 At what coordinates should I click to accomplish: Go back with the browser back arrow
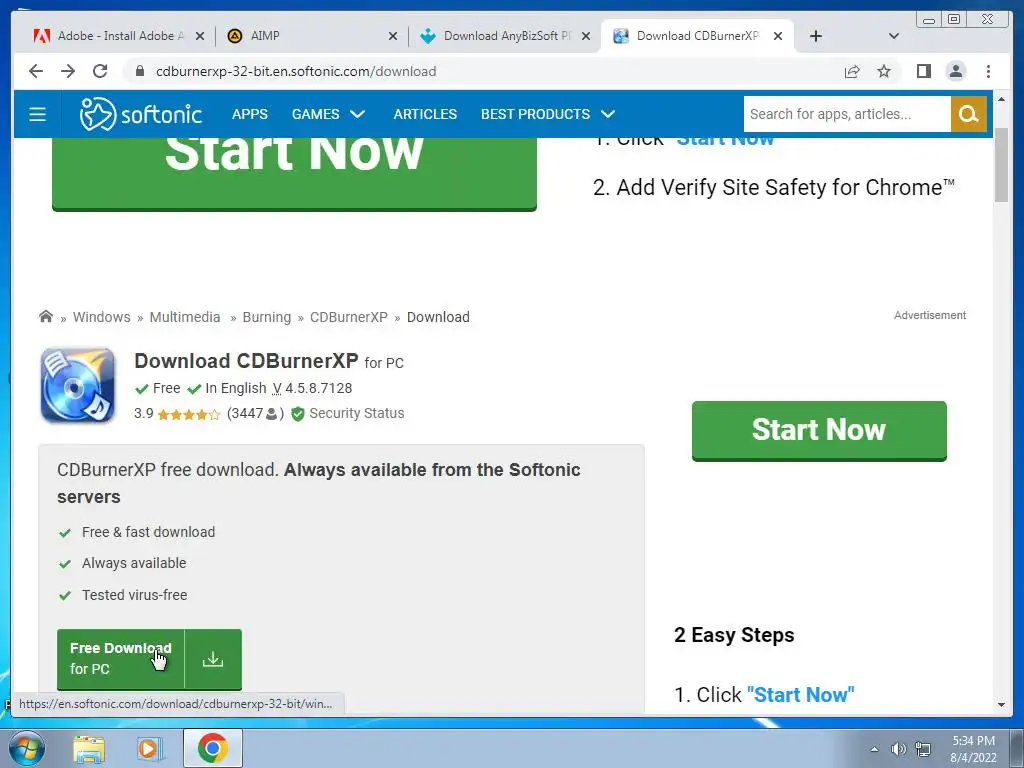click(36, 71)
